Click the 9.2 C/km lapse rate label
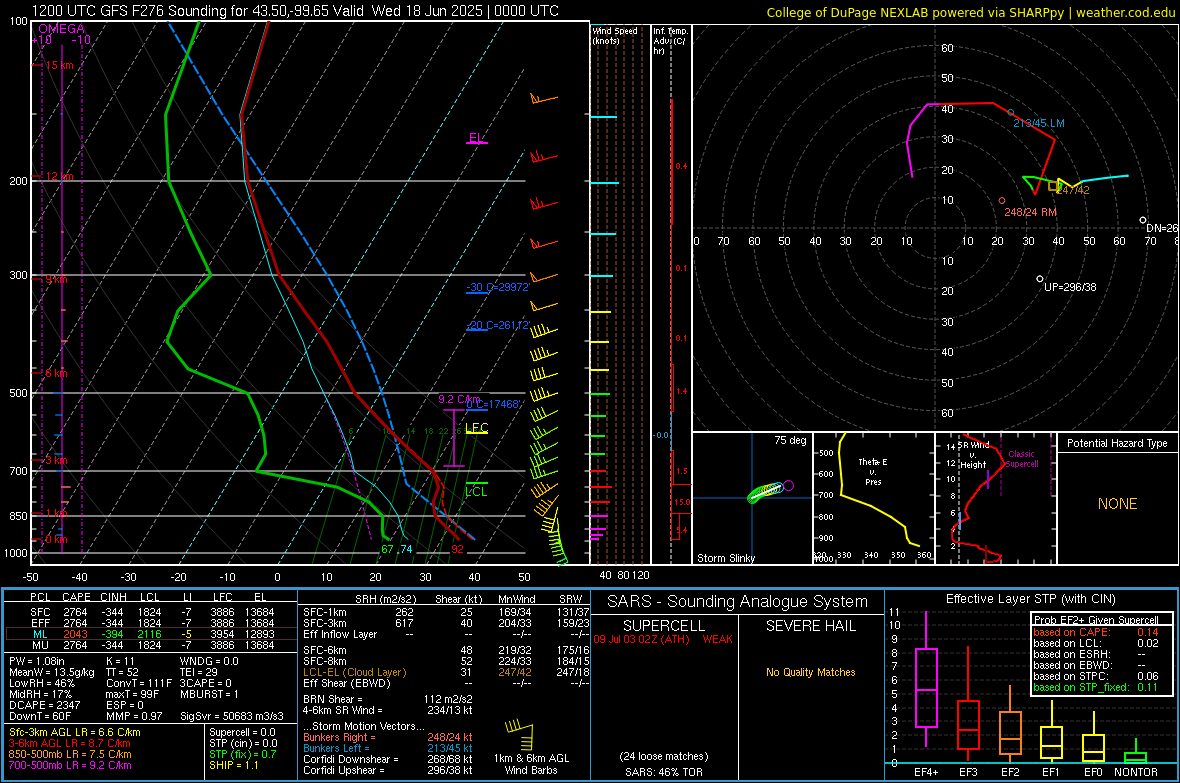 [459, 399]
